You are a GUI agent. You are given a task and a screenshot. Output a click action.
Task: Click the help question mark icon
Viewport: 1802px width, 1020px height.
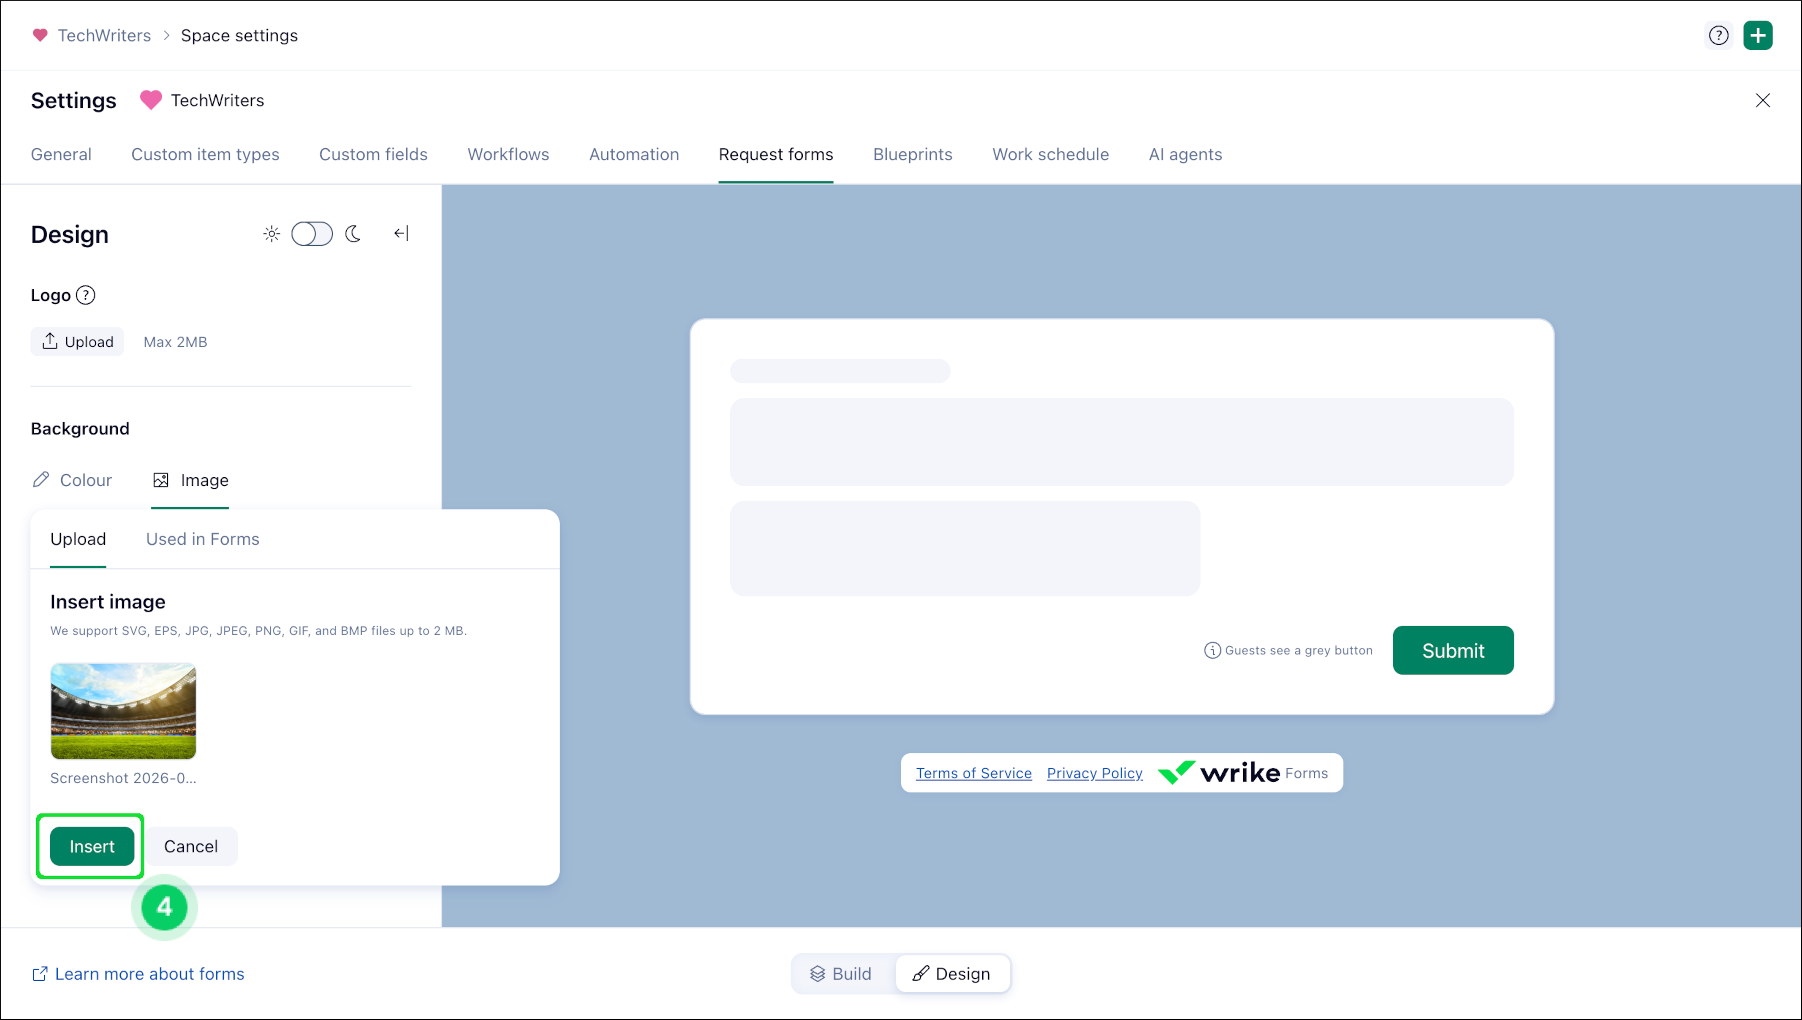[1718, 35]
